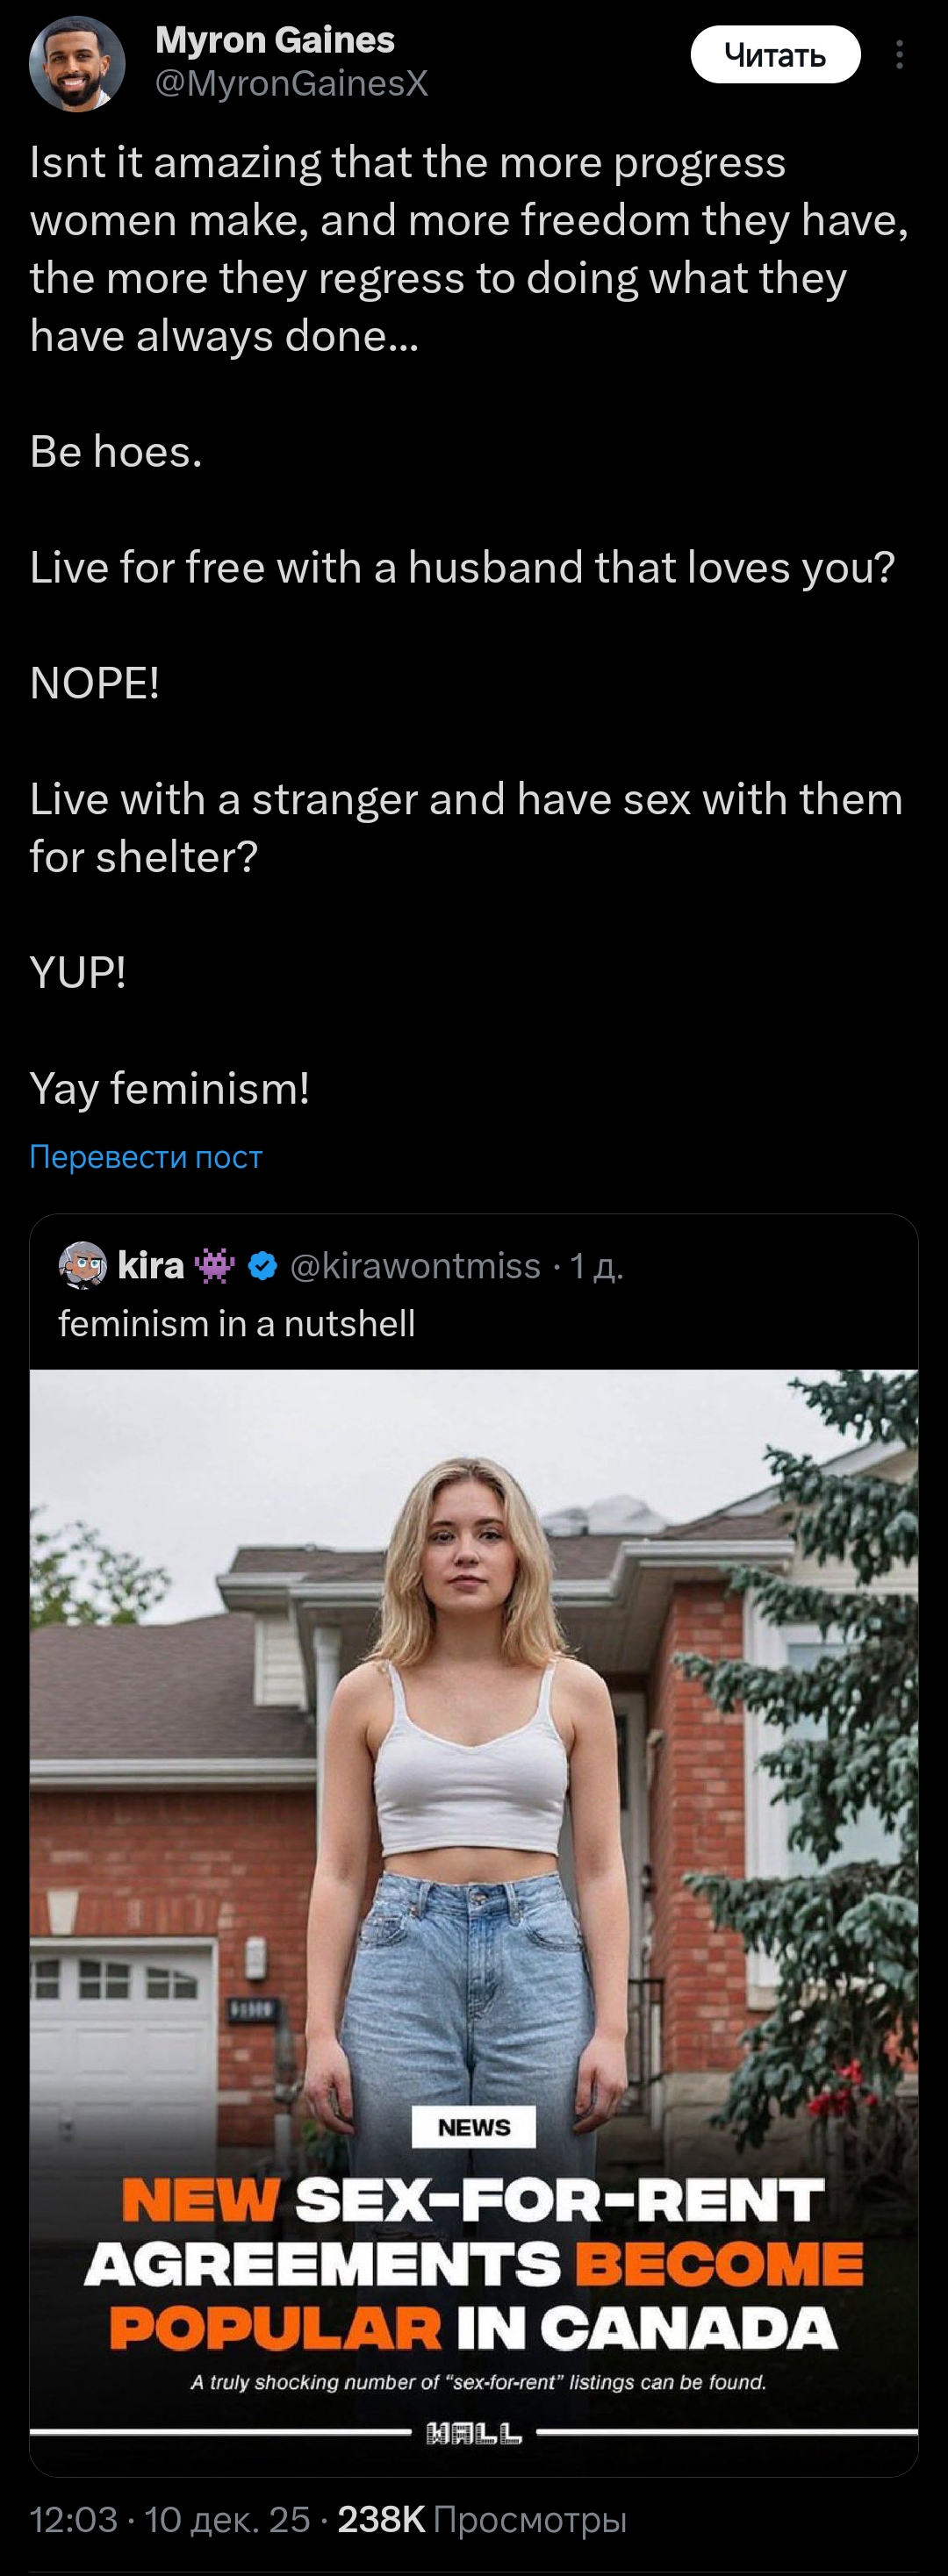The height and width of the screenshot is (2576, 948).
Task: Click the purple alien emoji beside kira
Action: pos(215,1266)
